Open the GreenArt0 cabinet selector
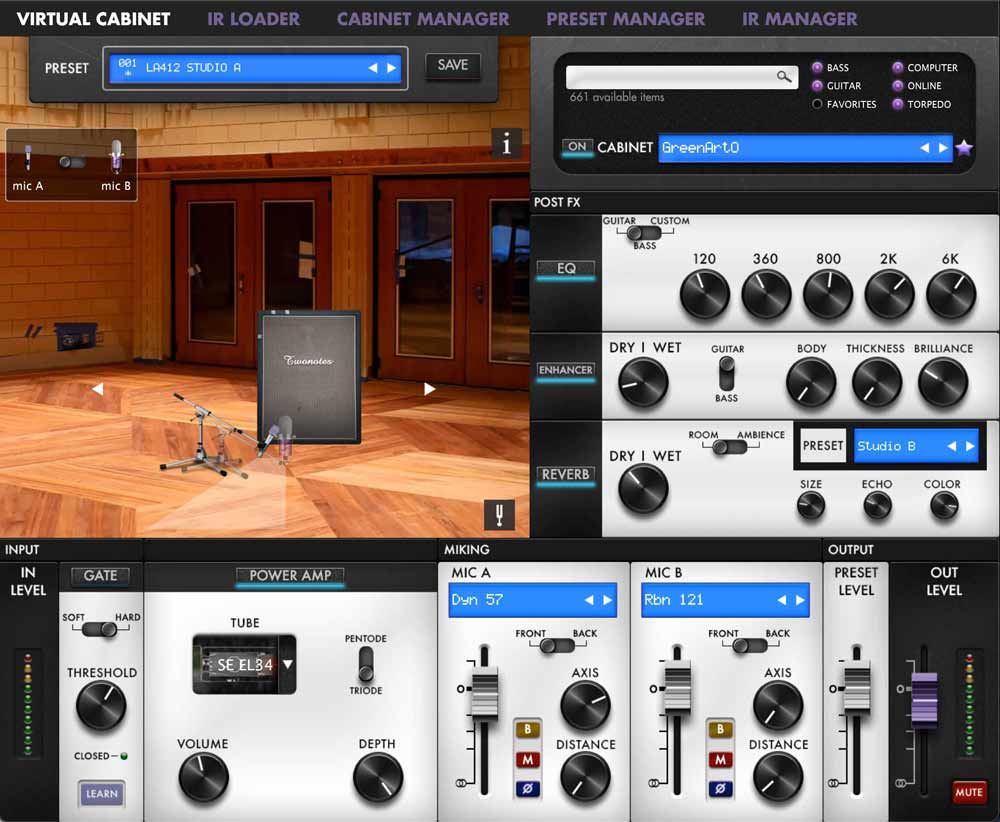The width and height of the screenshot is (1000, 822). [x=805, y=148]
